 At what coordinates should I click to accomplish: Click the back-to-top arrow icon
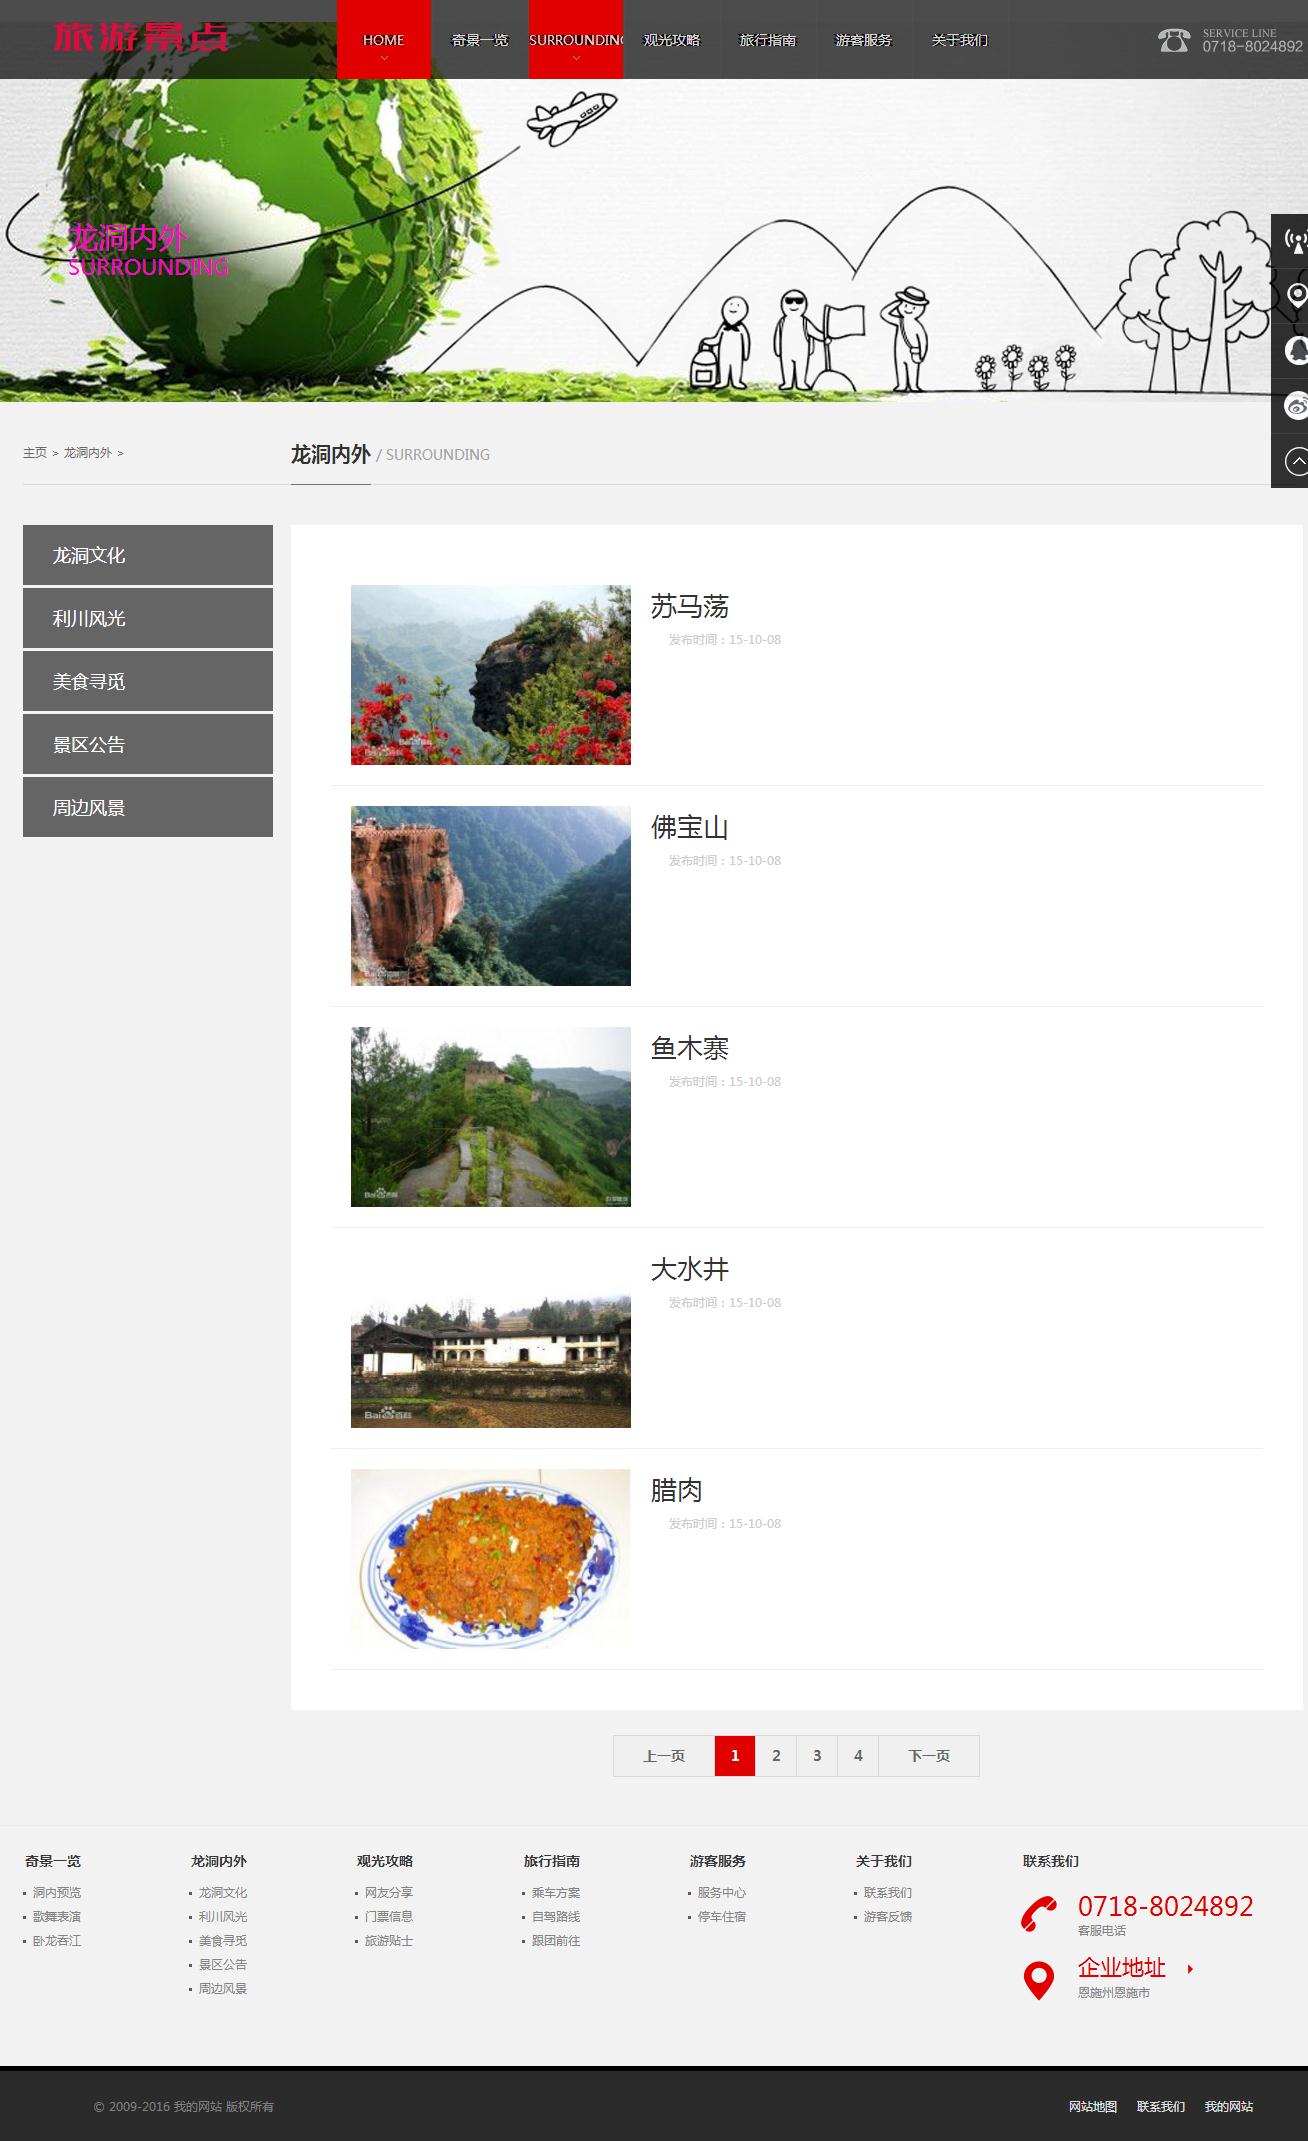coord(1297,461)
